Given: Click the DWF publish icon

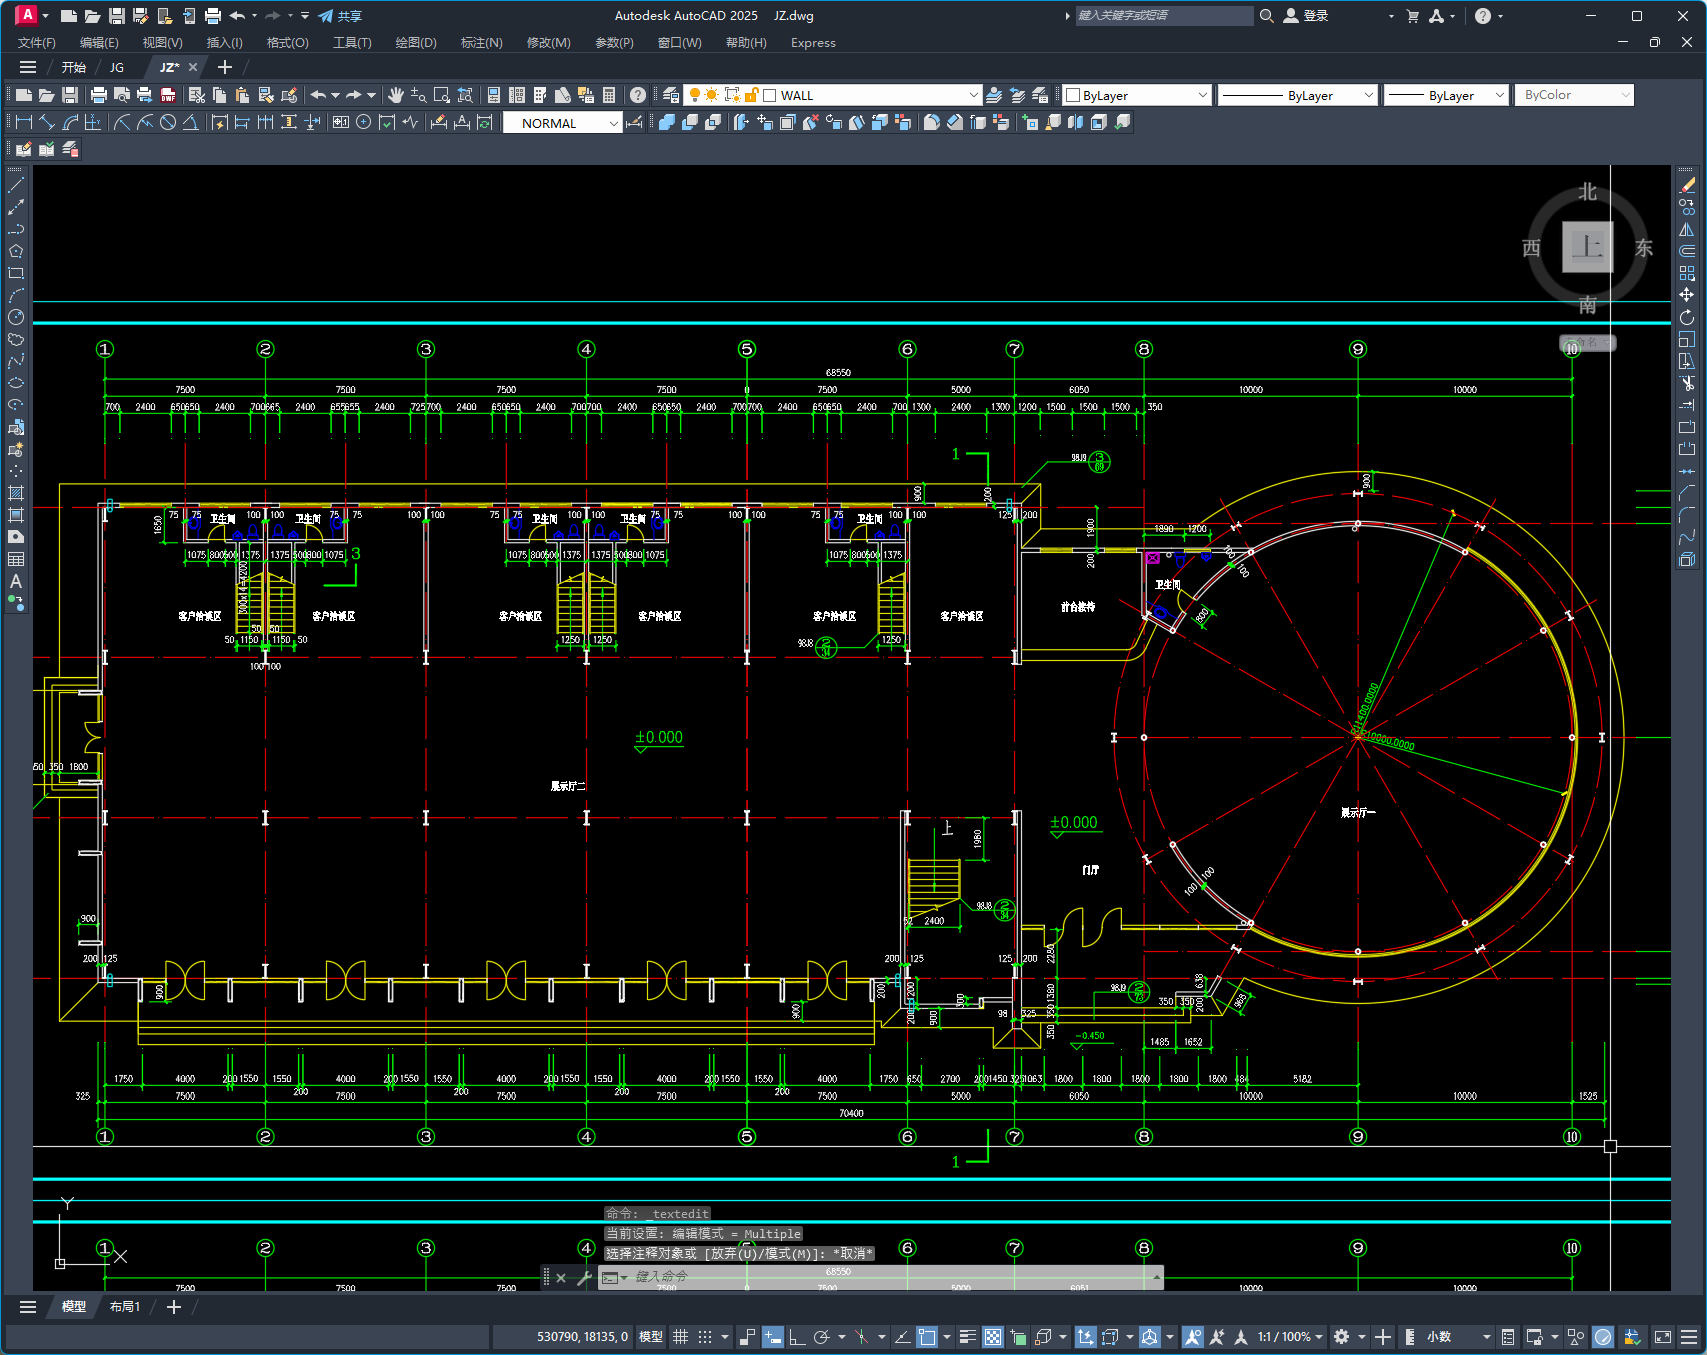Looking at the screenshot, I should click(x=168, y=95).
